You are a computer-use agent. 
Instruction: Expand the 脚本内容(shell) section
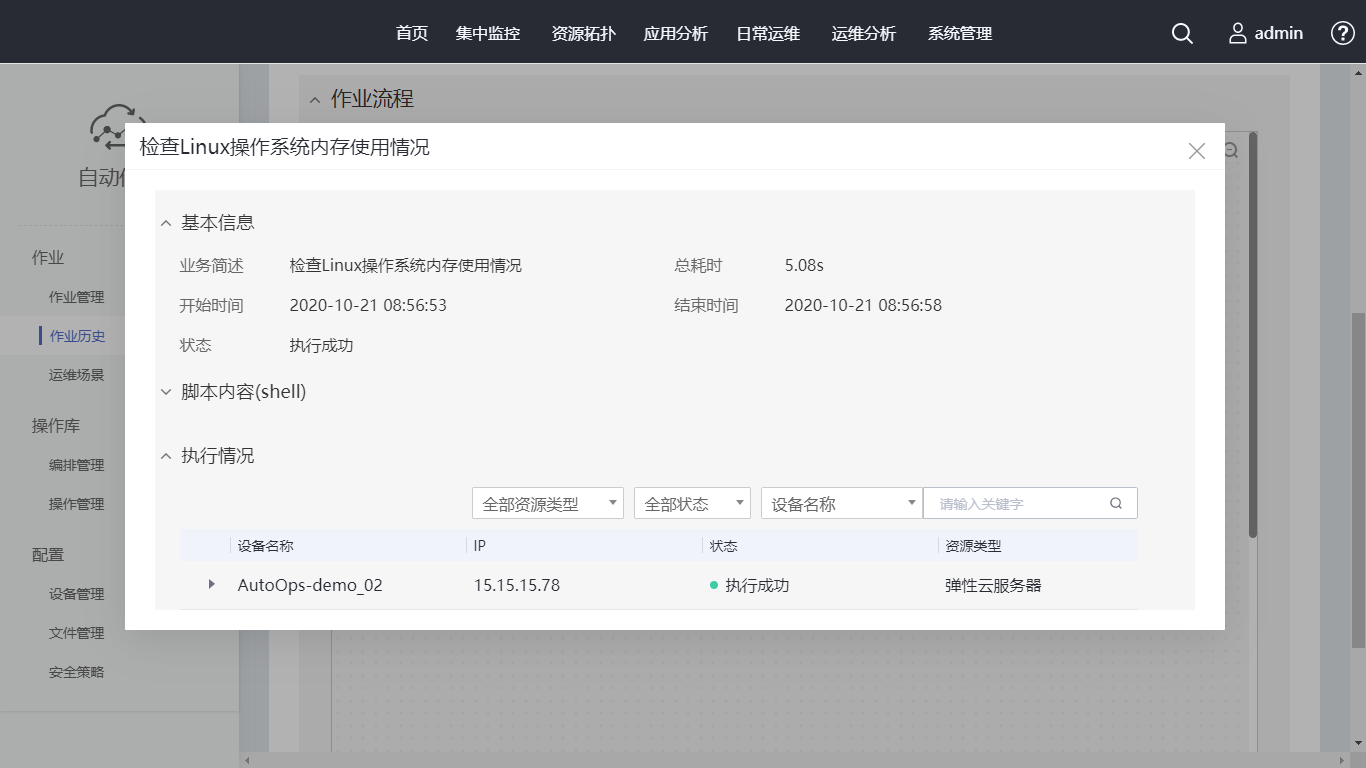167,393
